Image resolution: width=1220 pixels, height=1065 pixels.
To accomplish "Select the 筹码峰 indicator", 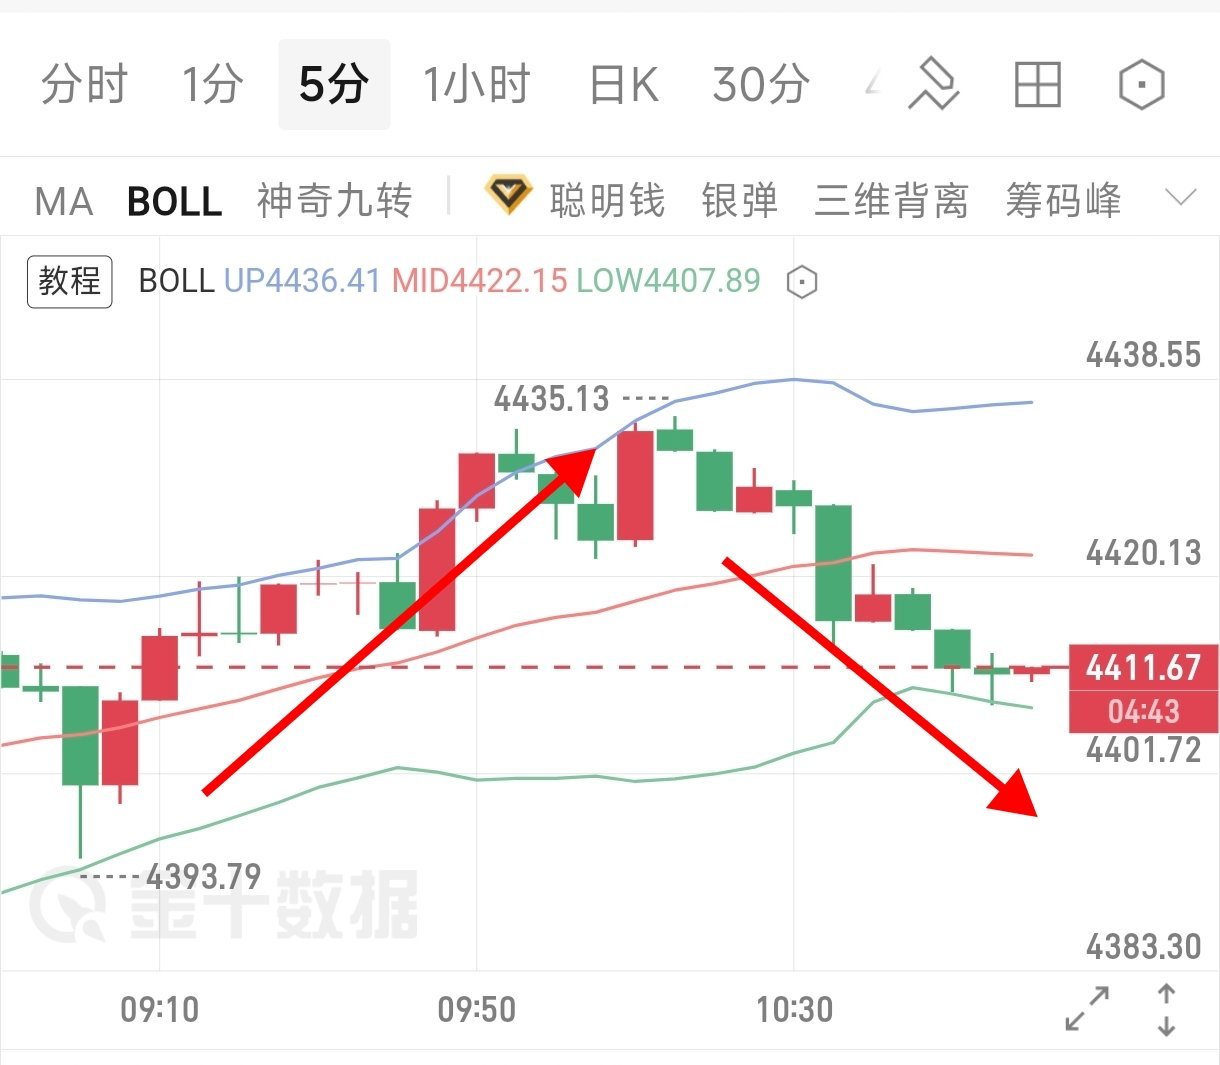I will click(x=1063, y=201).
